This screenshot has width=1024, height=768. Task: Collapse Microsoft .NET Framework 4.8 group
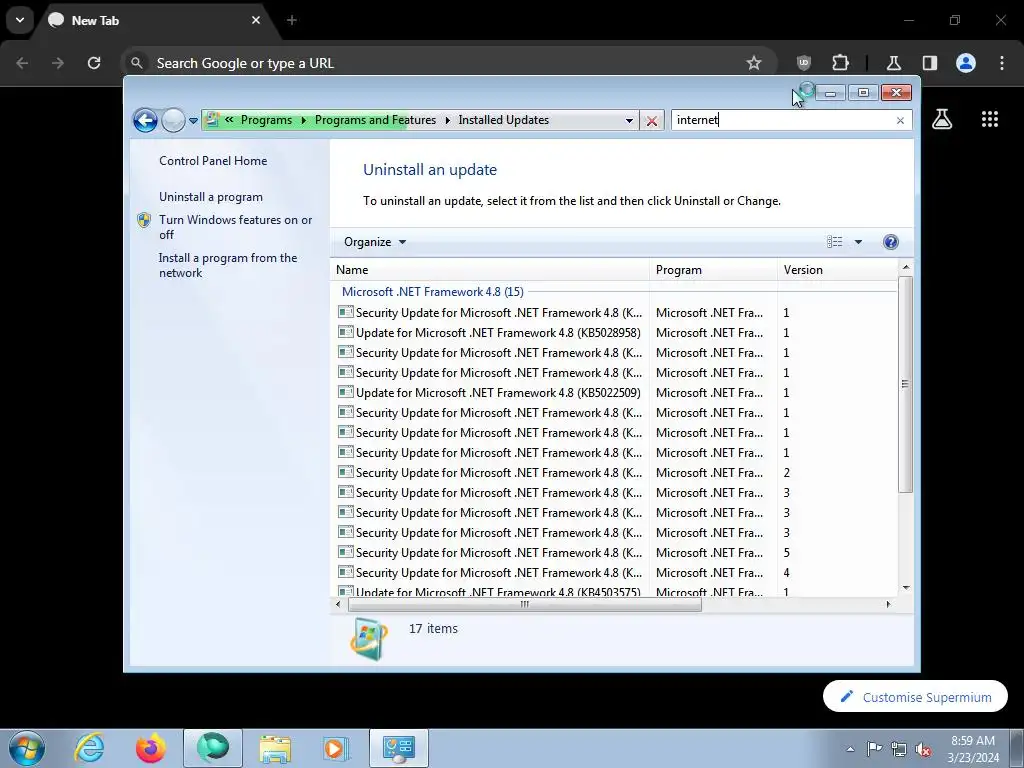click(432, 292)
